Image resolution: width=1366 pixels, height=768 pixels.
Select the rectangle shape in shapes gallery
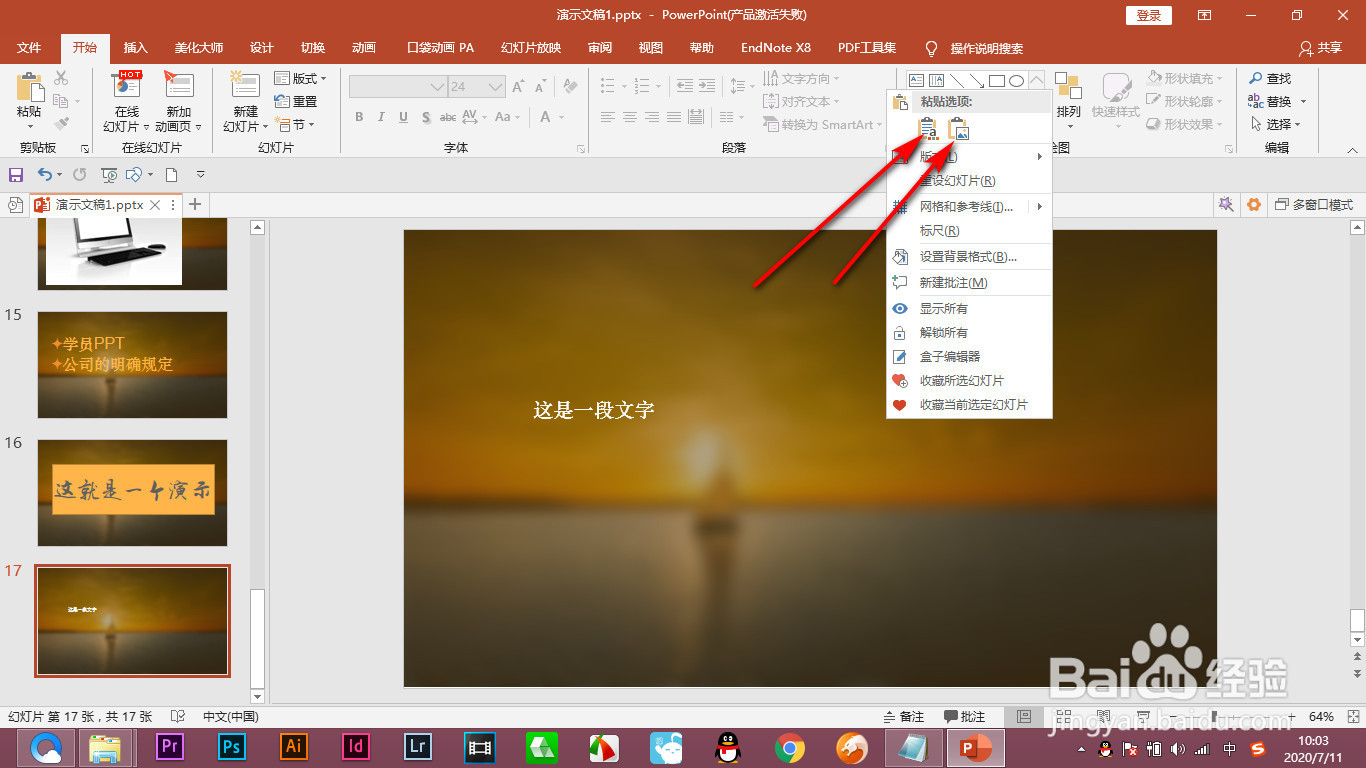click(997, 80)
